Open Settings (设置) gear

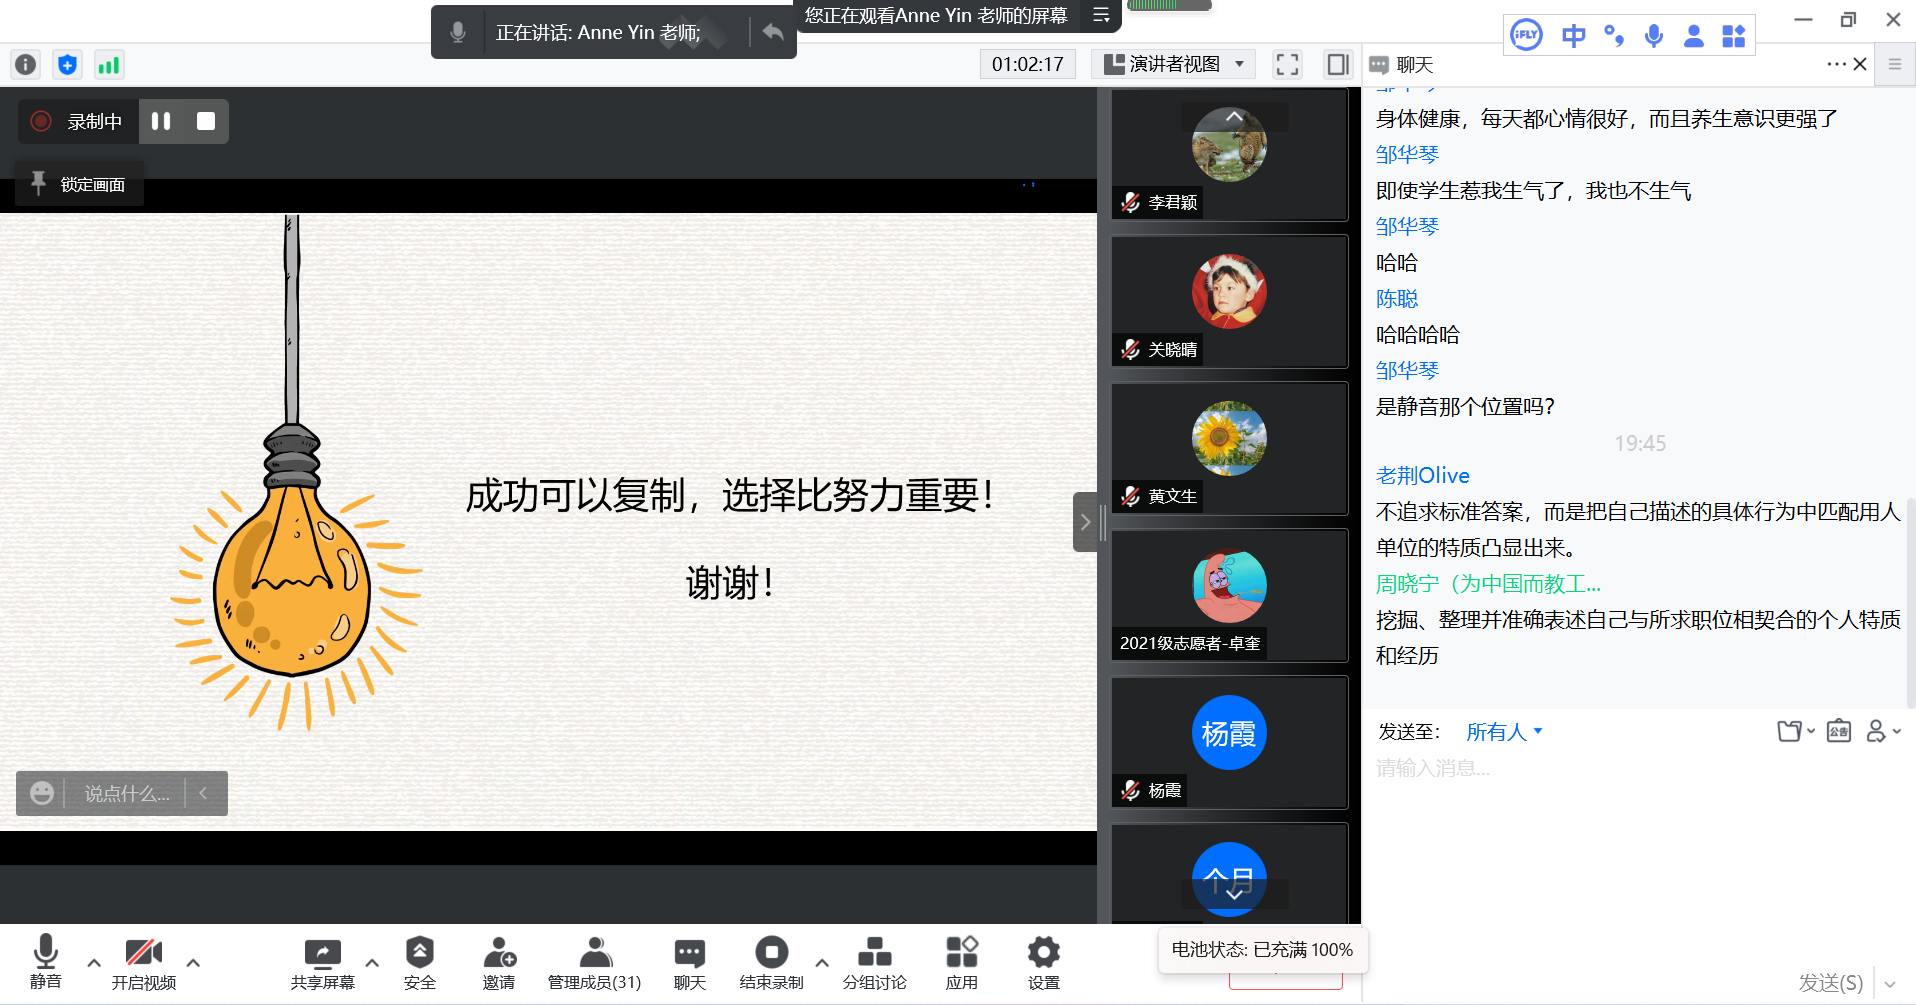tap(1043, 963)
